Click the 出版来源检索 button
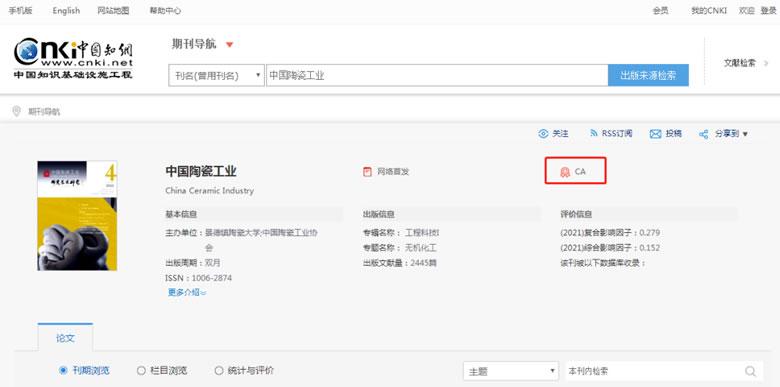The image size is (780, 387). (x=648, y=75)
